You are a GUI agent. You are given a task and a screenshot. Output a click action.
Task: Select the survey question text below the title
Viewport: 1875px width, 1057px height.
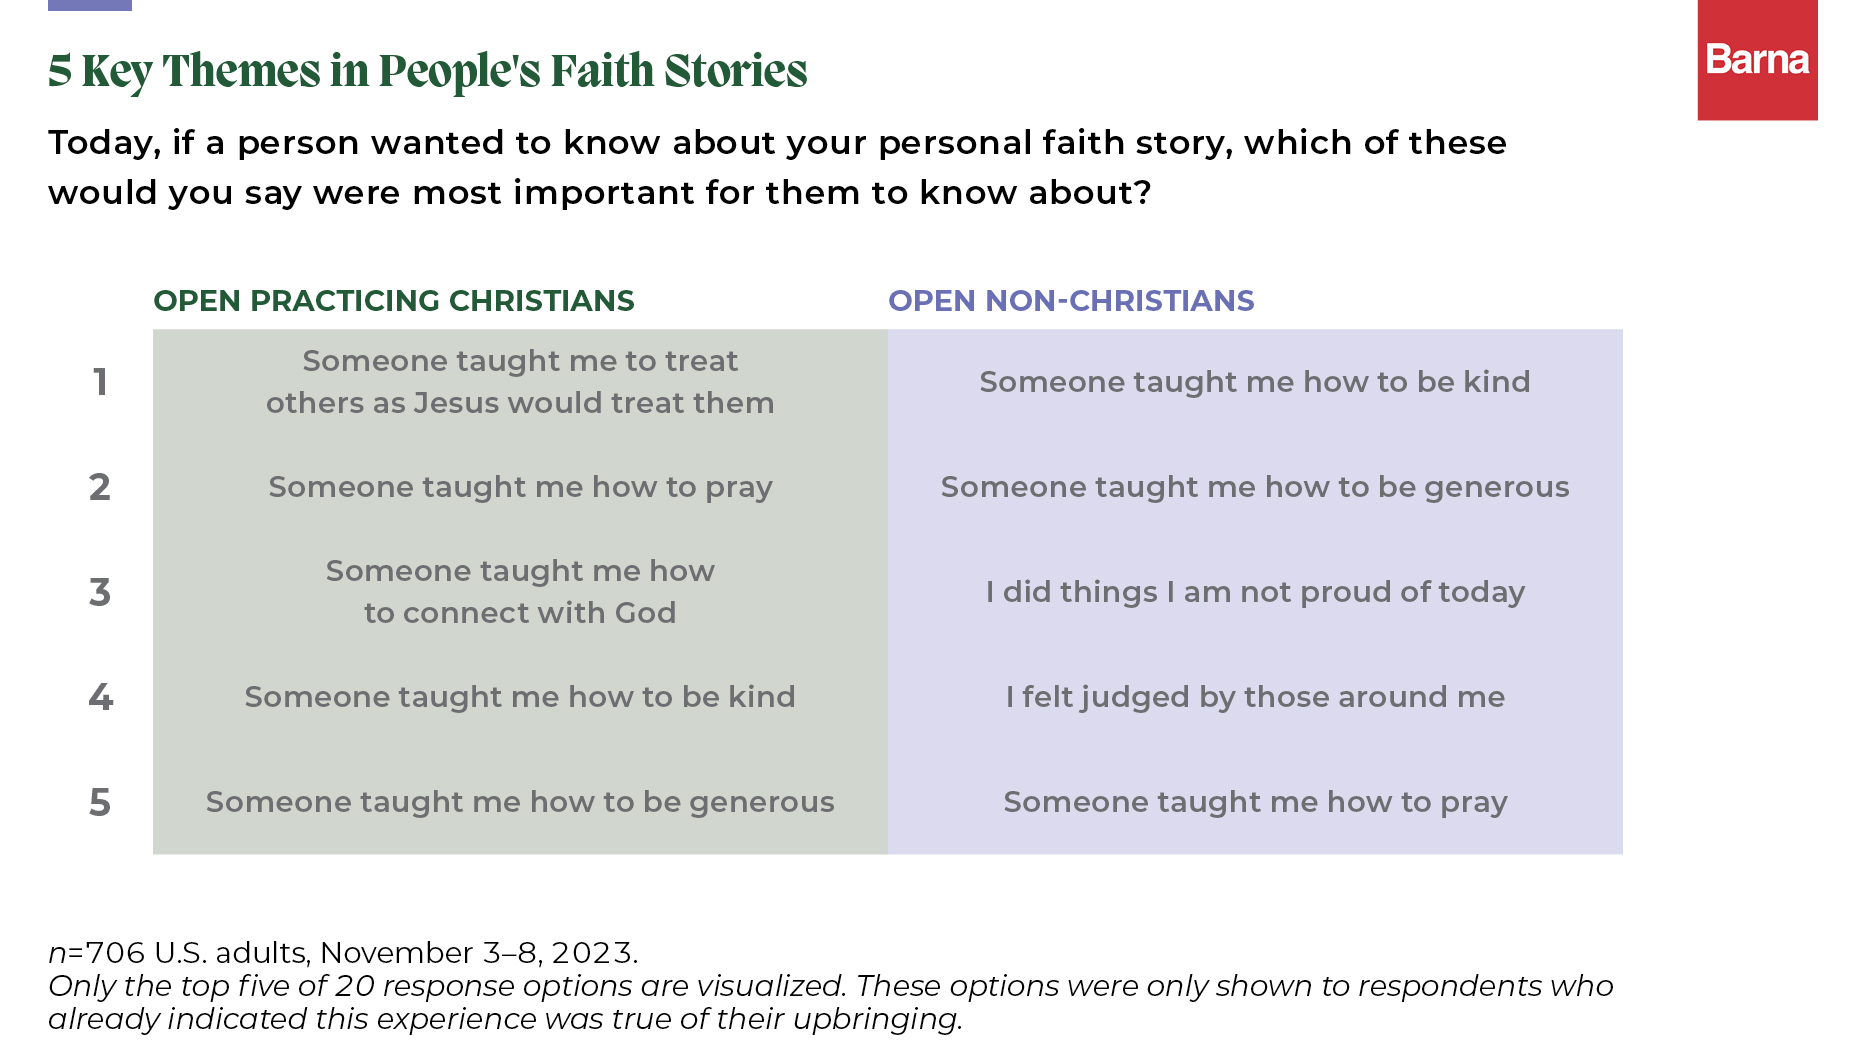tap(776, 167)
